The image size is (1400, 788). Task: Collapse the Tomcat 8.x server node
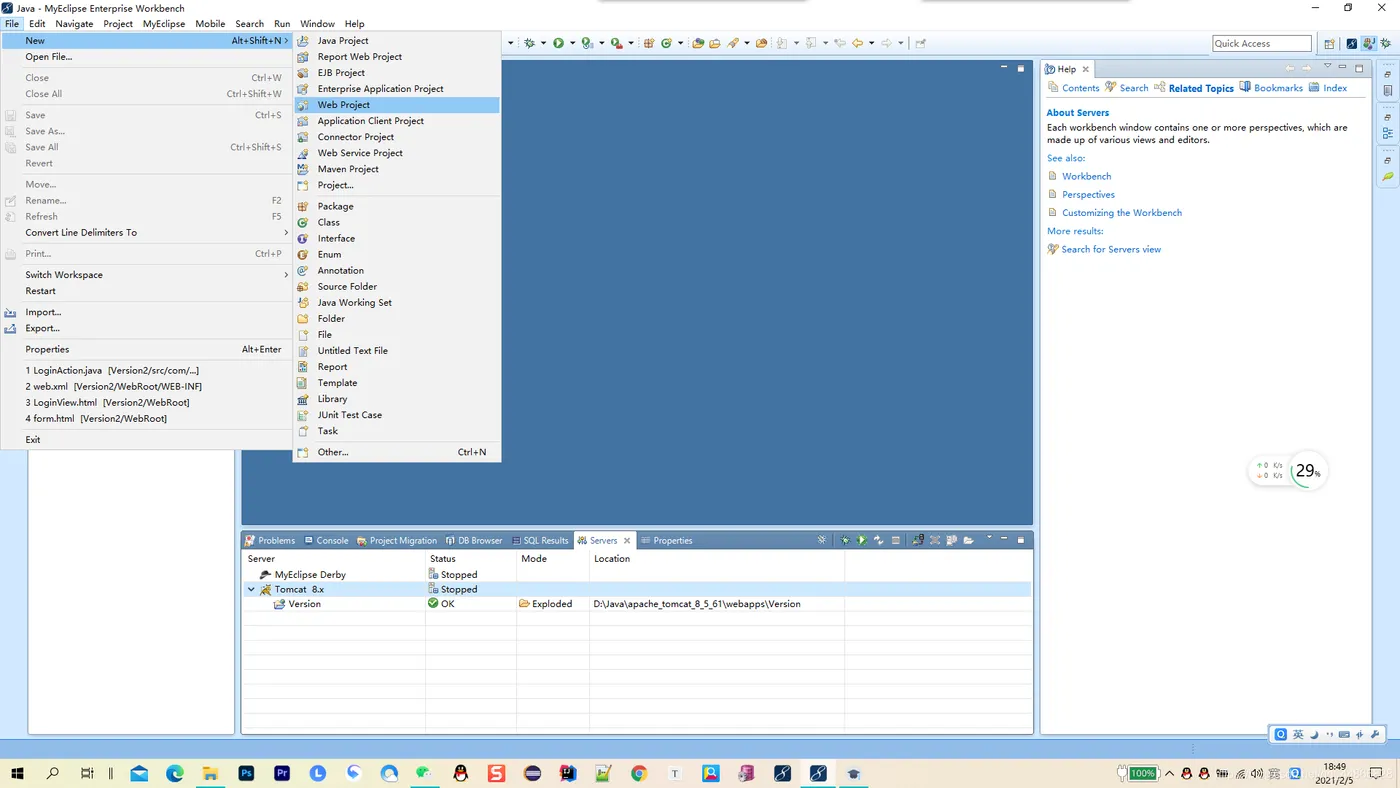251,590
